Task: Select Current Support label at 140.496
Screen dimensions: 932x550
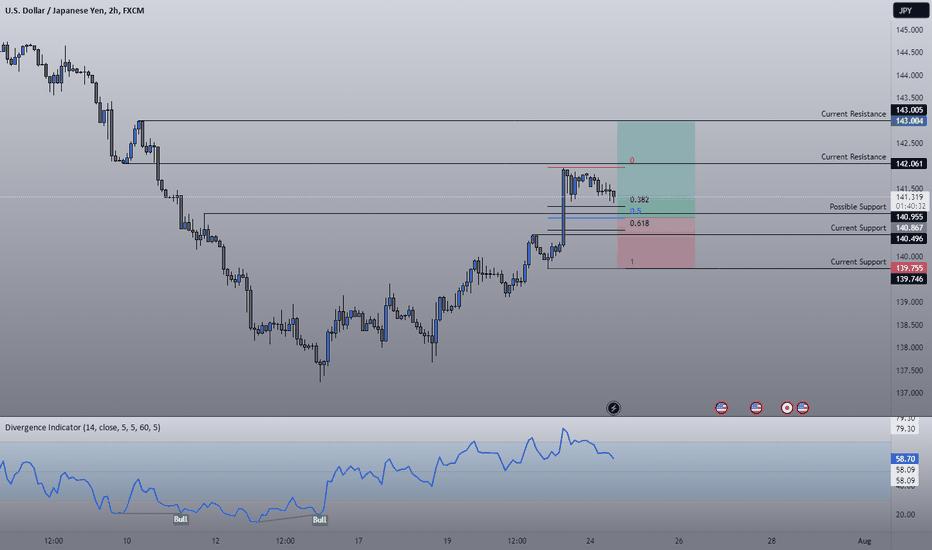Action: click(858, 228)
